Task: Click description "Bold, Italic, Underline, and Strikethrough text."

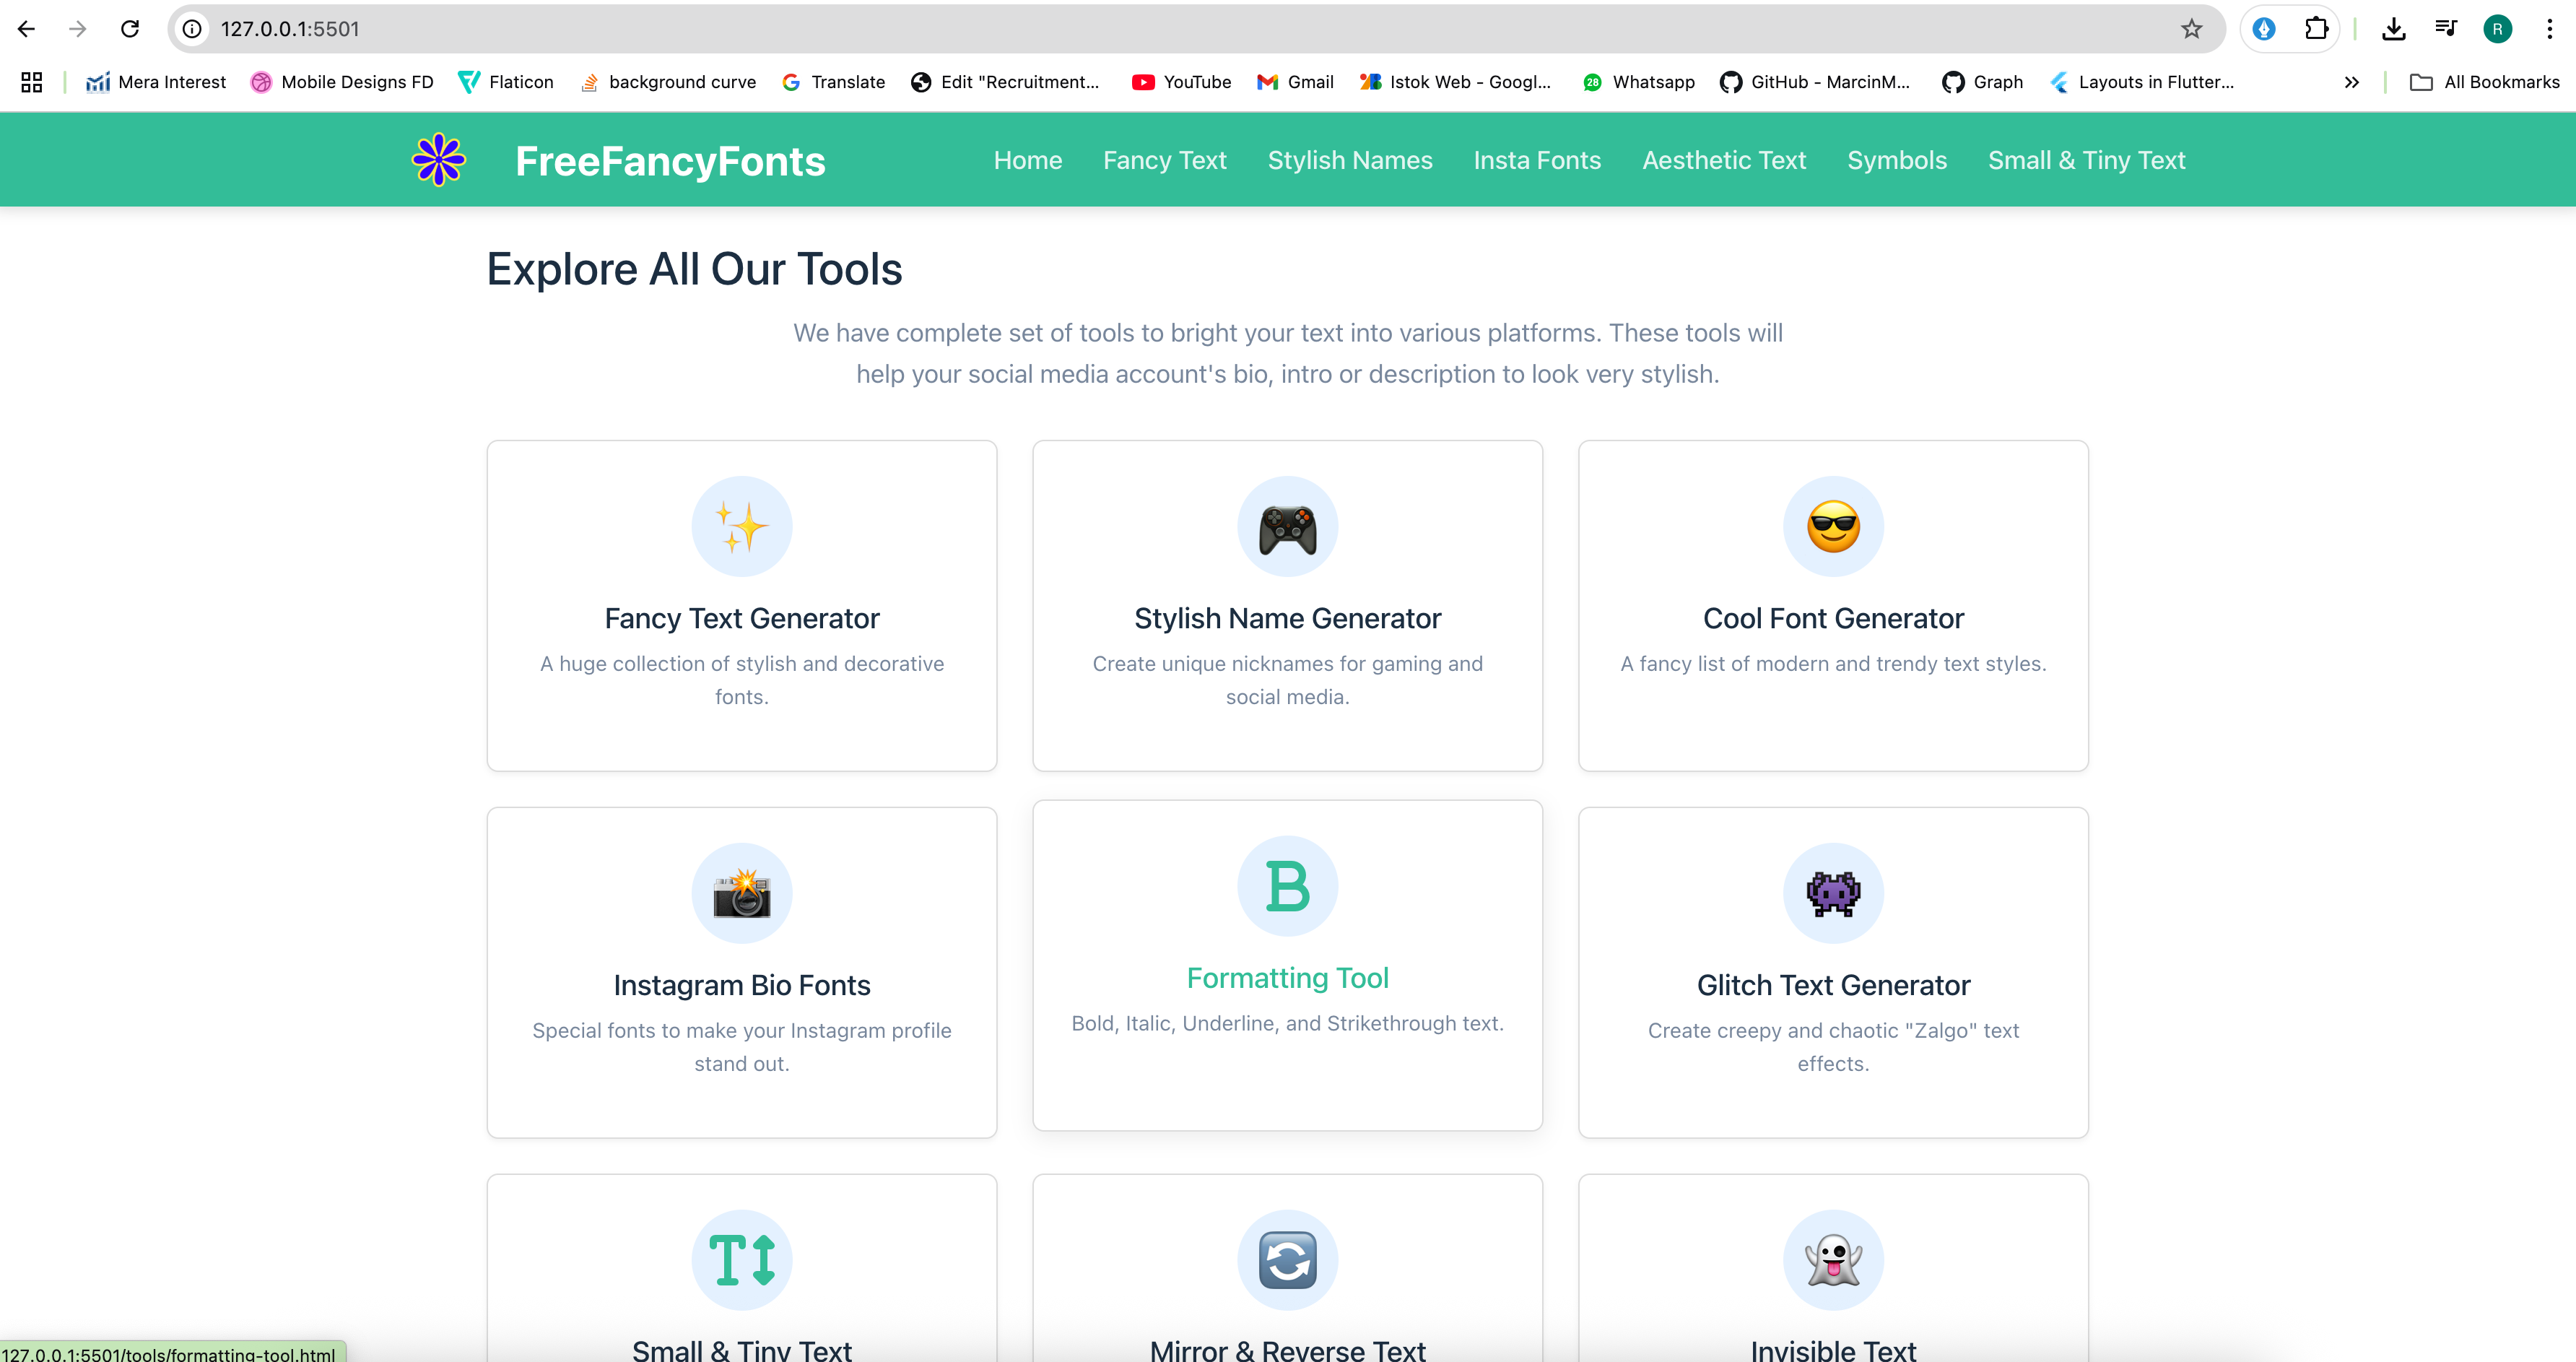Action: (x=1288, y=1023)
